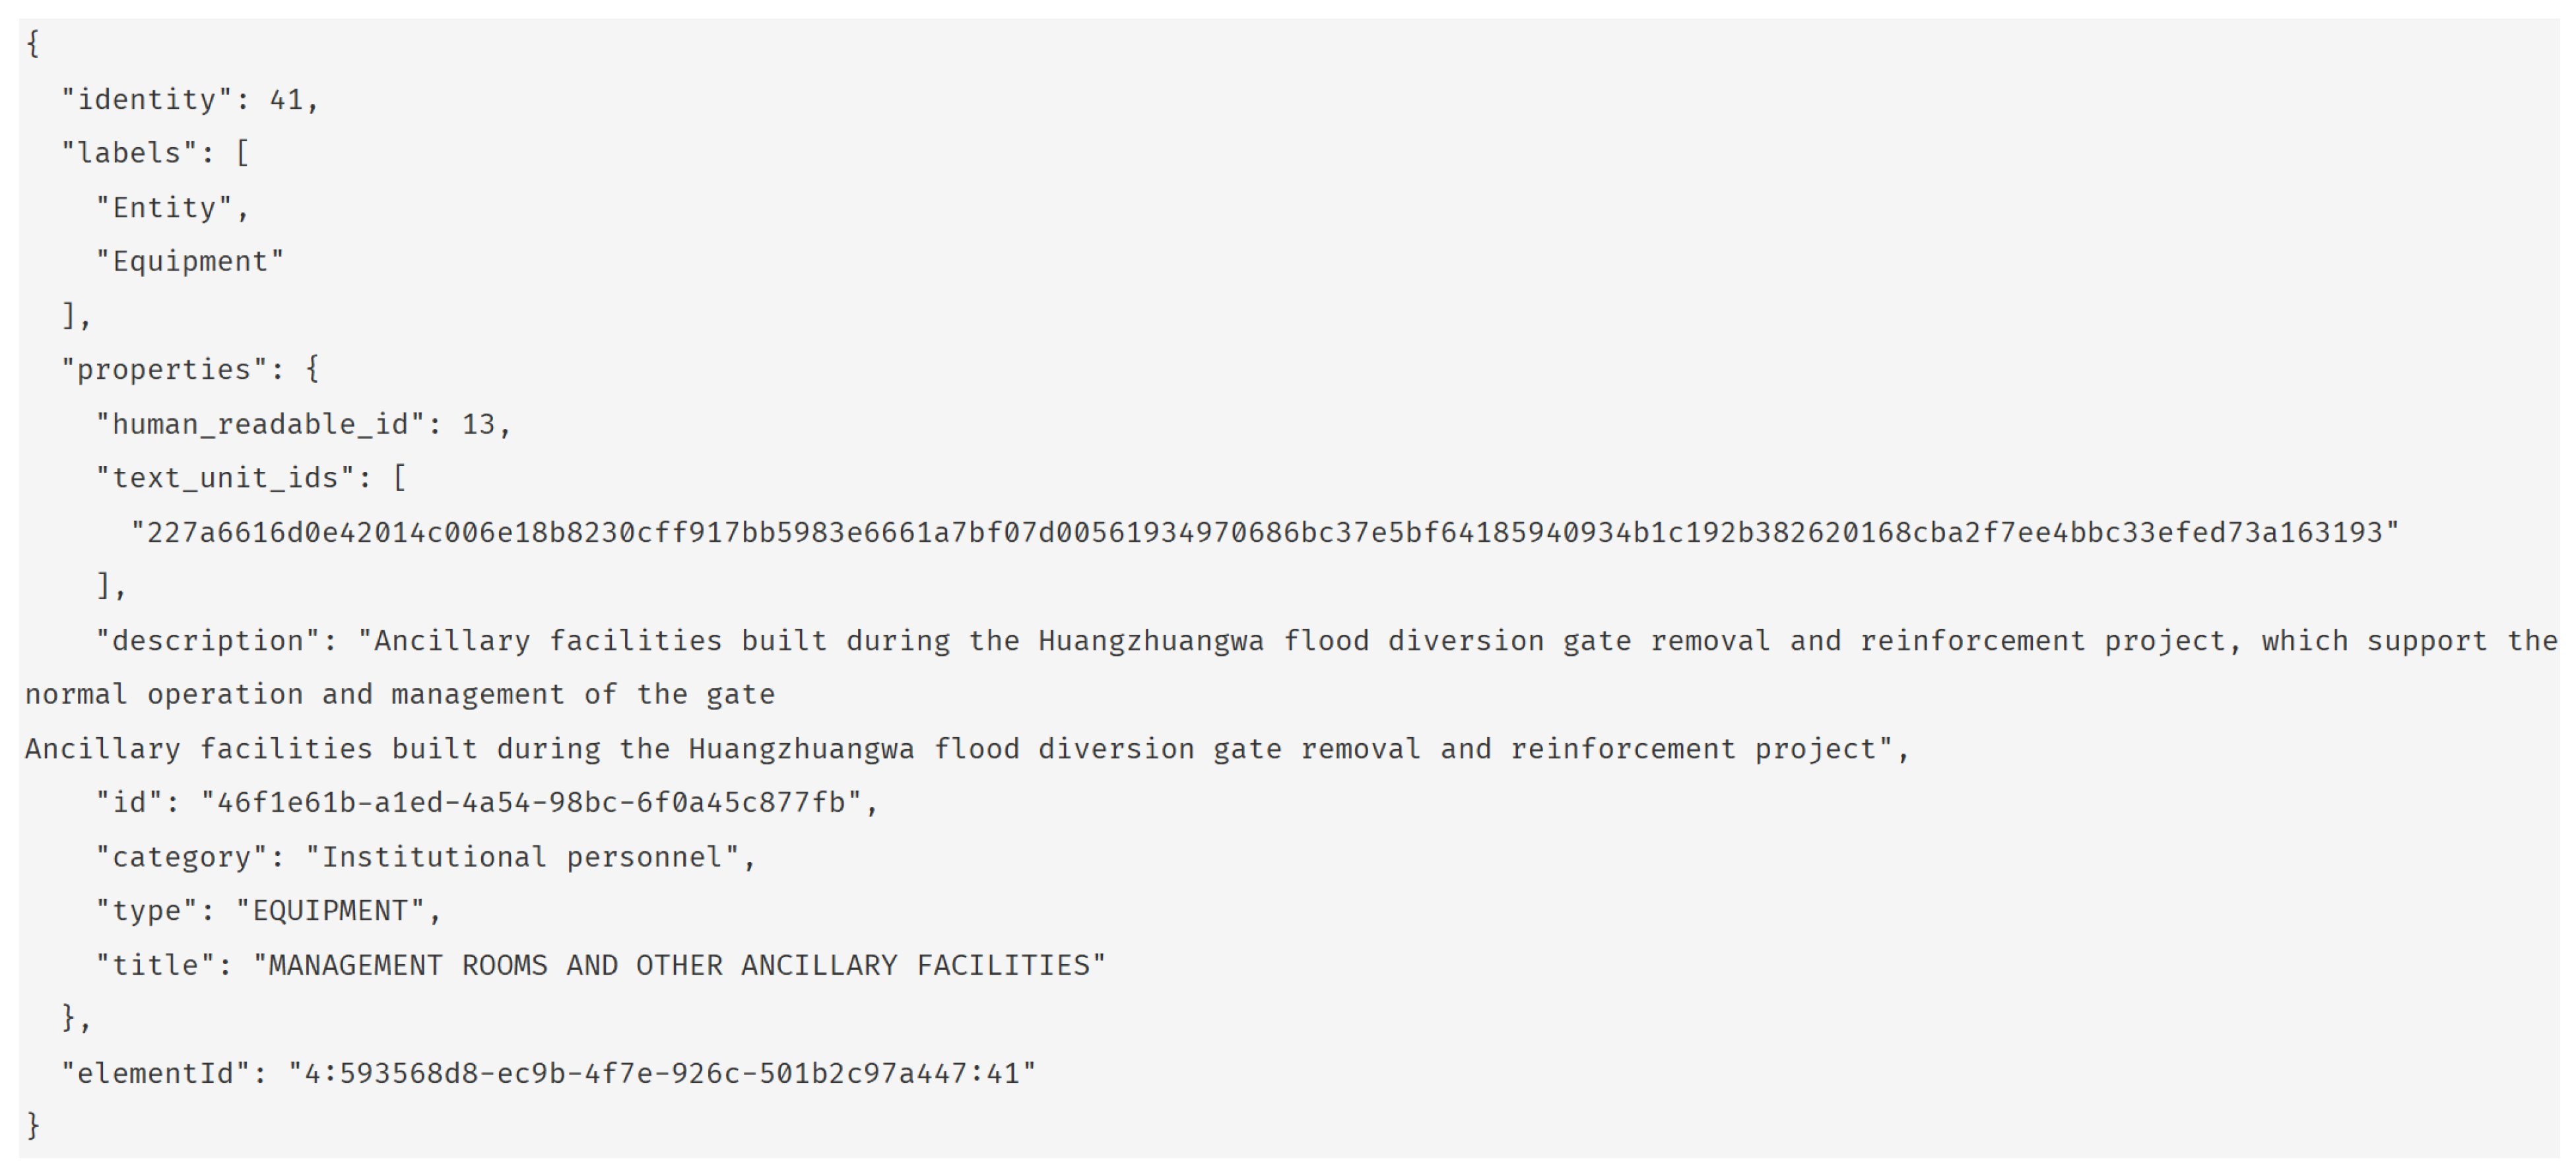Click the "human_readable_id" key
This screenshot has height=1174, width=2576.
click(x=260, y=425)
